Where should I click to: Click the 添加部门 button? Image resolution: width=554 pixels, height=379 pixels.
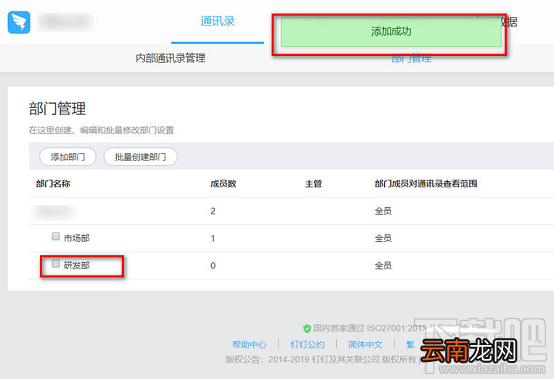(68, 157)
